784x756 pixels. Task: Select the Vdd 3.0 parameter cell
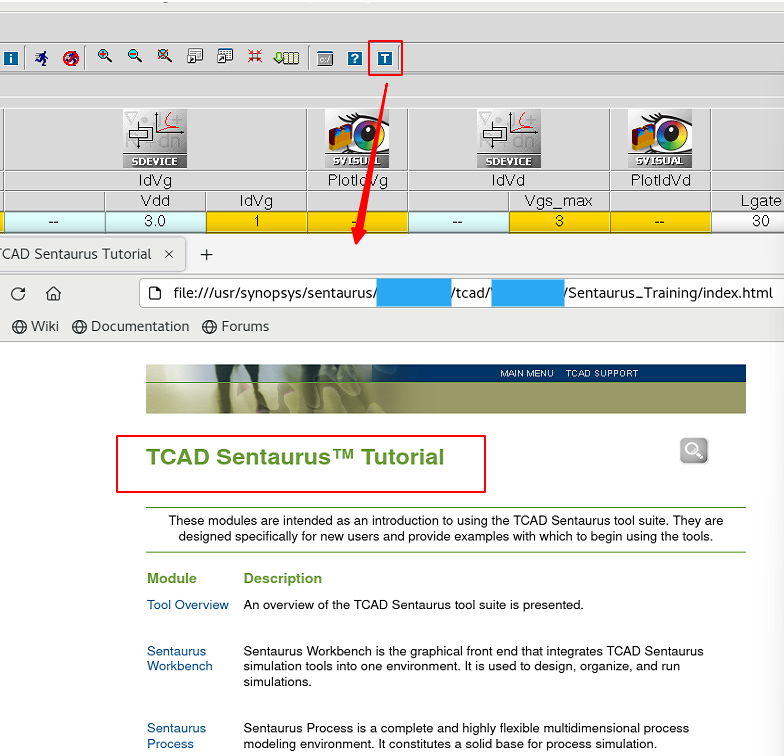[155, 222]
